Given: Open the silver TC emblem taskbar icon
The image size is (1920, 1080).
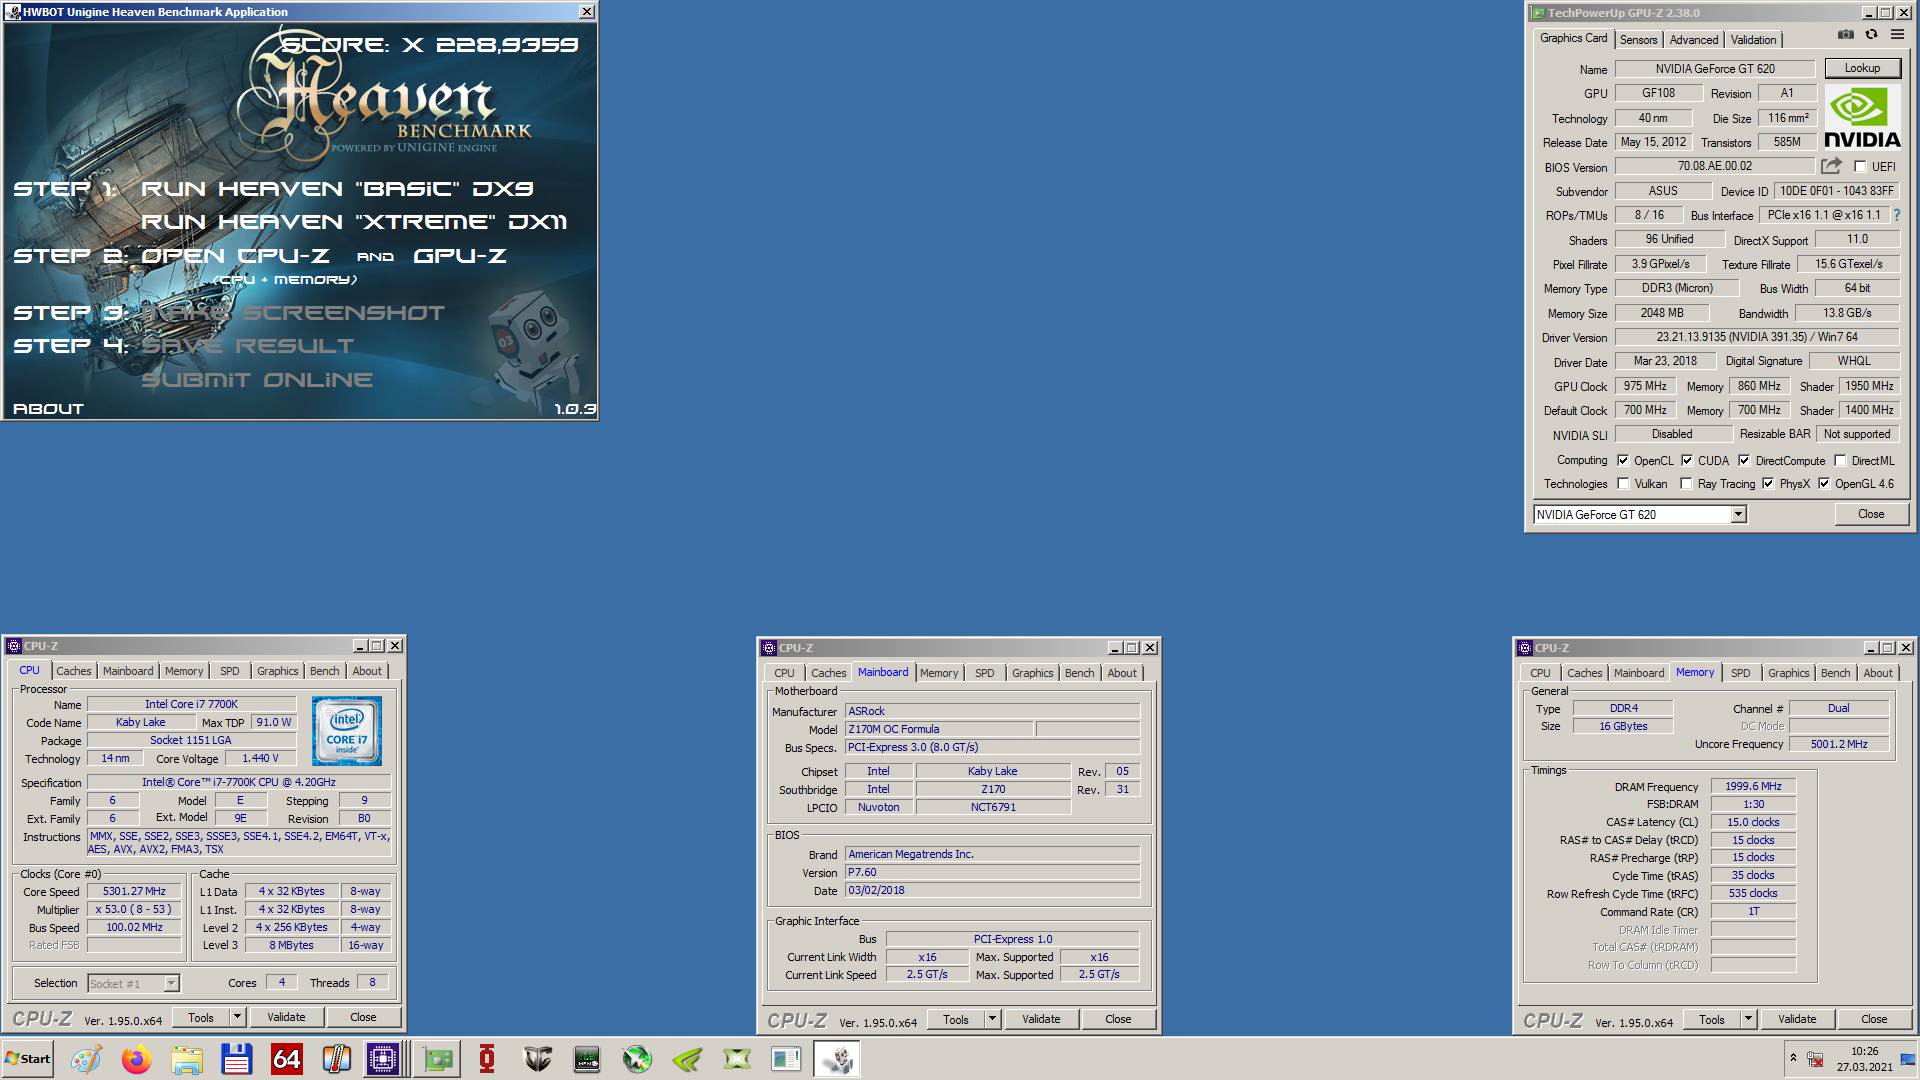Looking at the screenshot, I should pyautogui.click(x=537, y=1059).
